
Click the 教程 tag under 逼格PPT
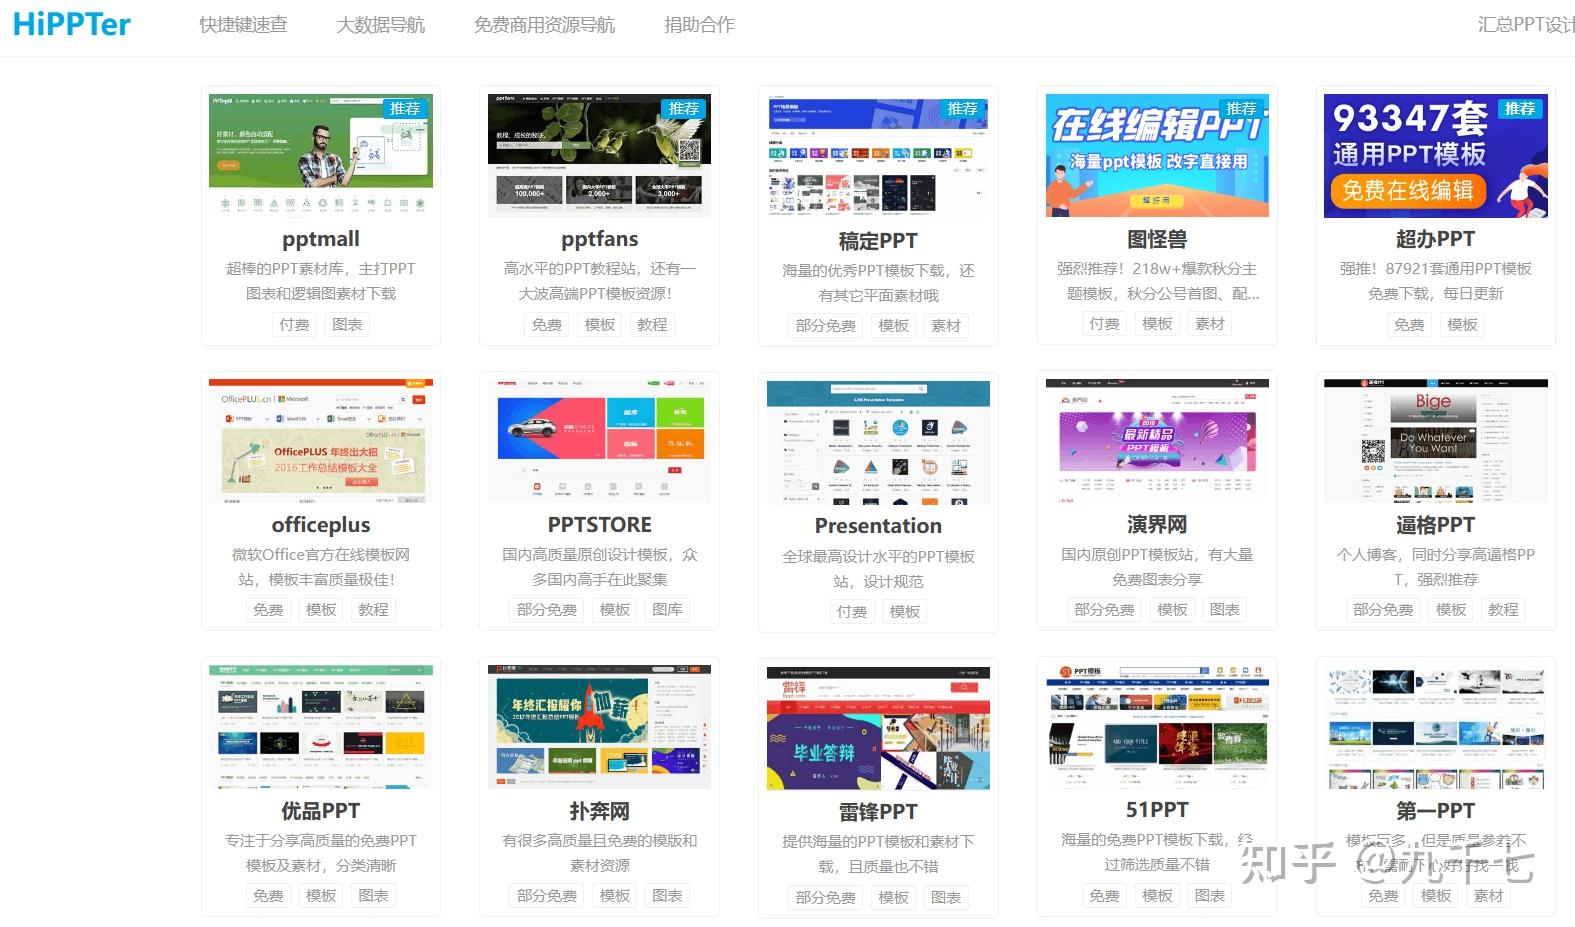1503,609
